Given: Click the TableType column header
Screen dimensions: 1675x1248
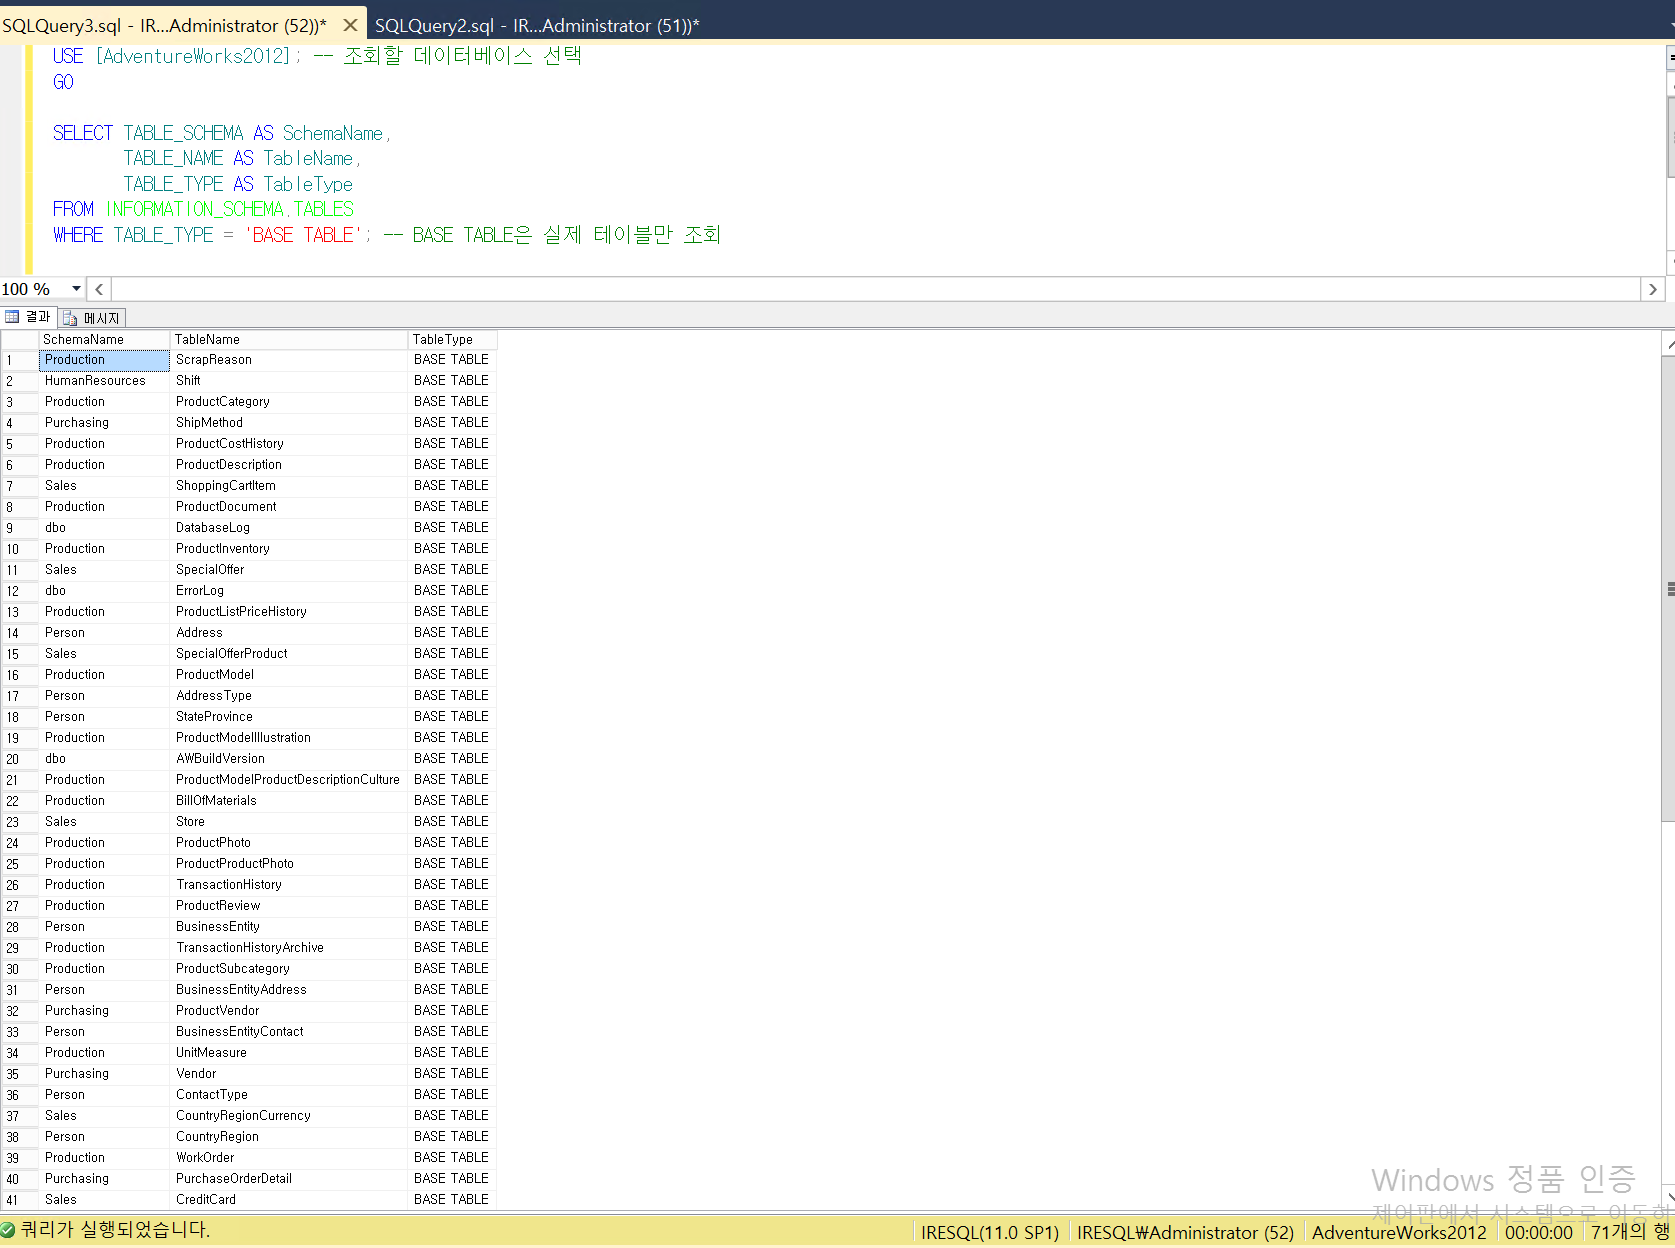Looking at the screenshot, I should point(440,339).
